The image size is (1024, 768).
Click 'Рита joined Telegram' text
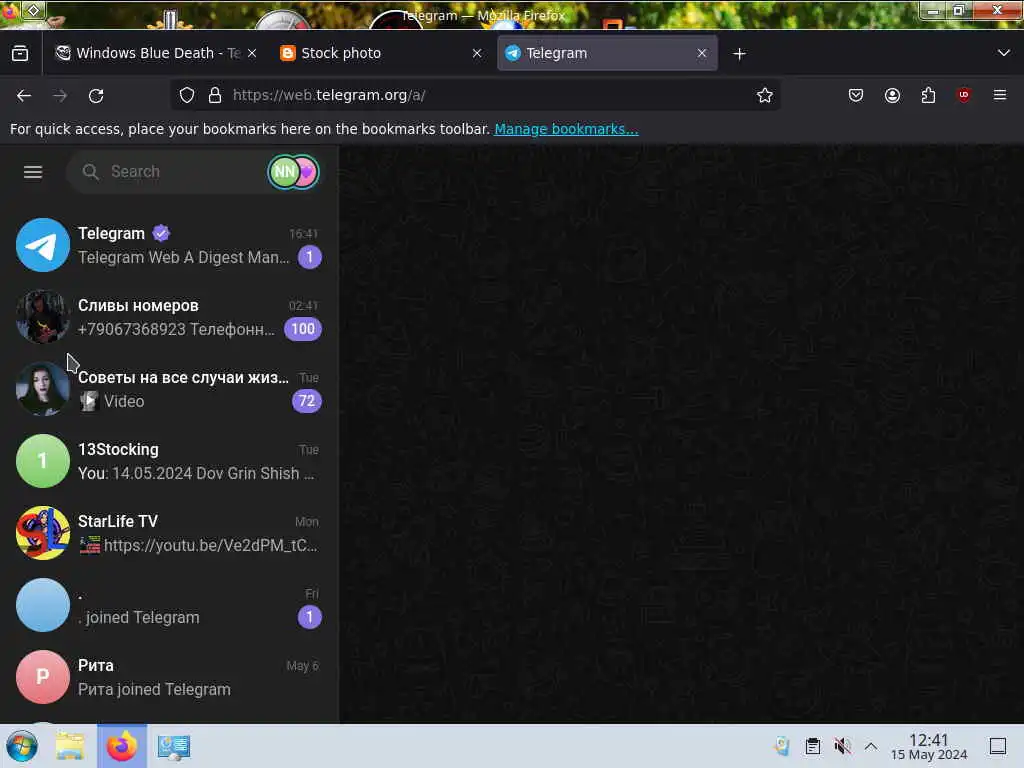[x=154, y=690]
